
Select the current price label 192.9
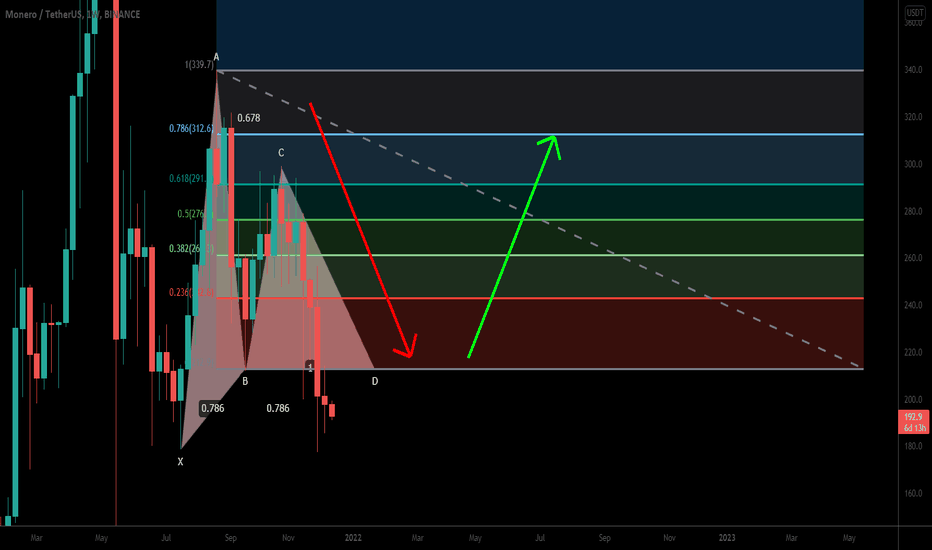[913, 417]
